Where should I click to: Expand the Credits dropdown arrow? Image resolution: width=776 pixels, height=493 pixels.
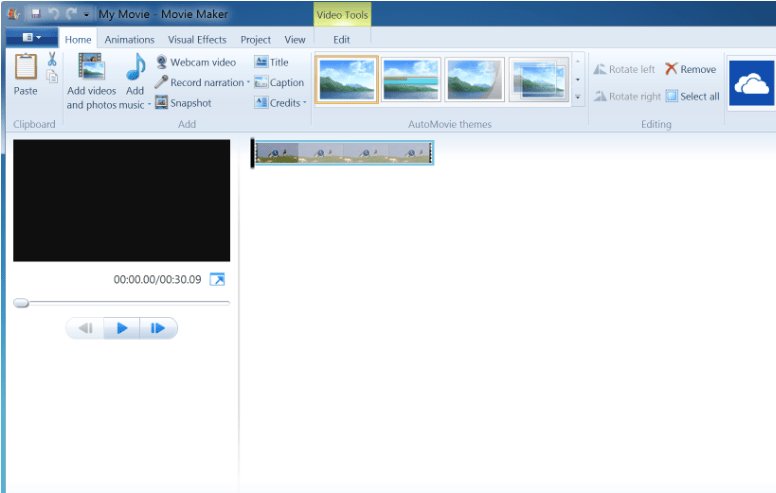tap(305, 102)
